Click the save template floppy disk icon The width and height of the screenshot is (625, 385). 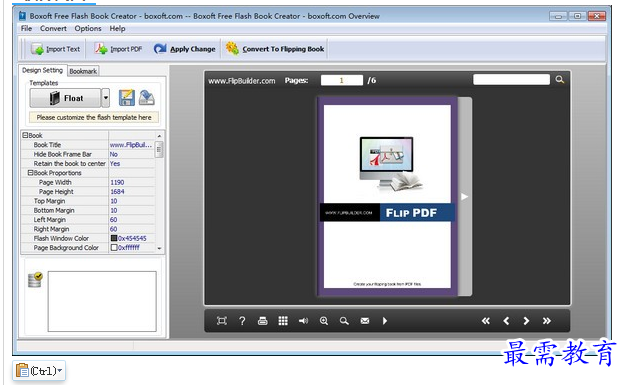pyautogui.click(x=127, y=98)
